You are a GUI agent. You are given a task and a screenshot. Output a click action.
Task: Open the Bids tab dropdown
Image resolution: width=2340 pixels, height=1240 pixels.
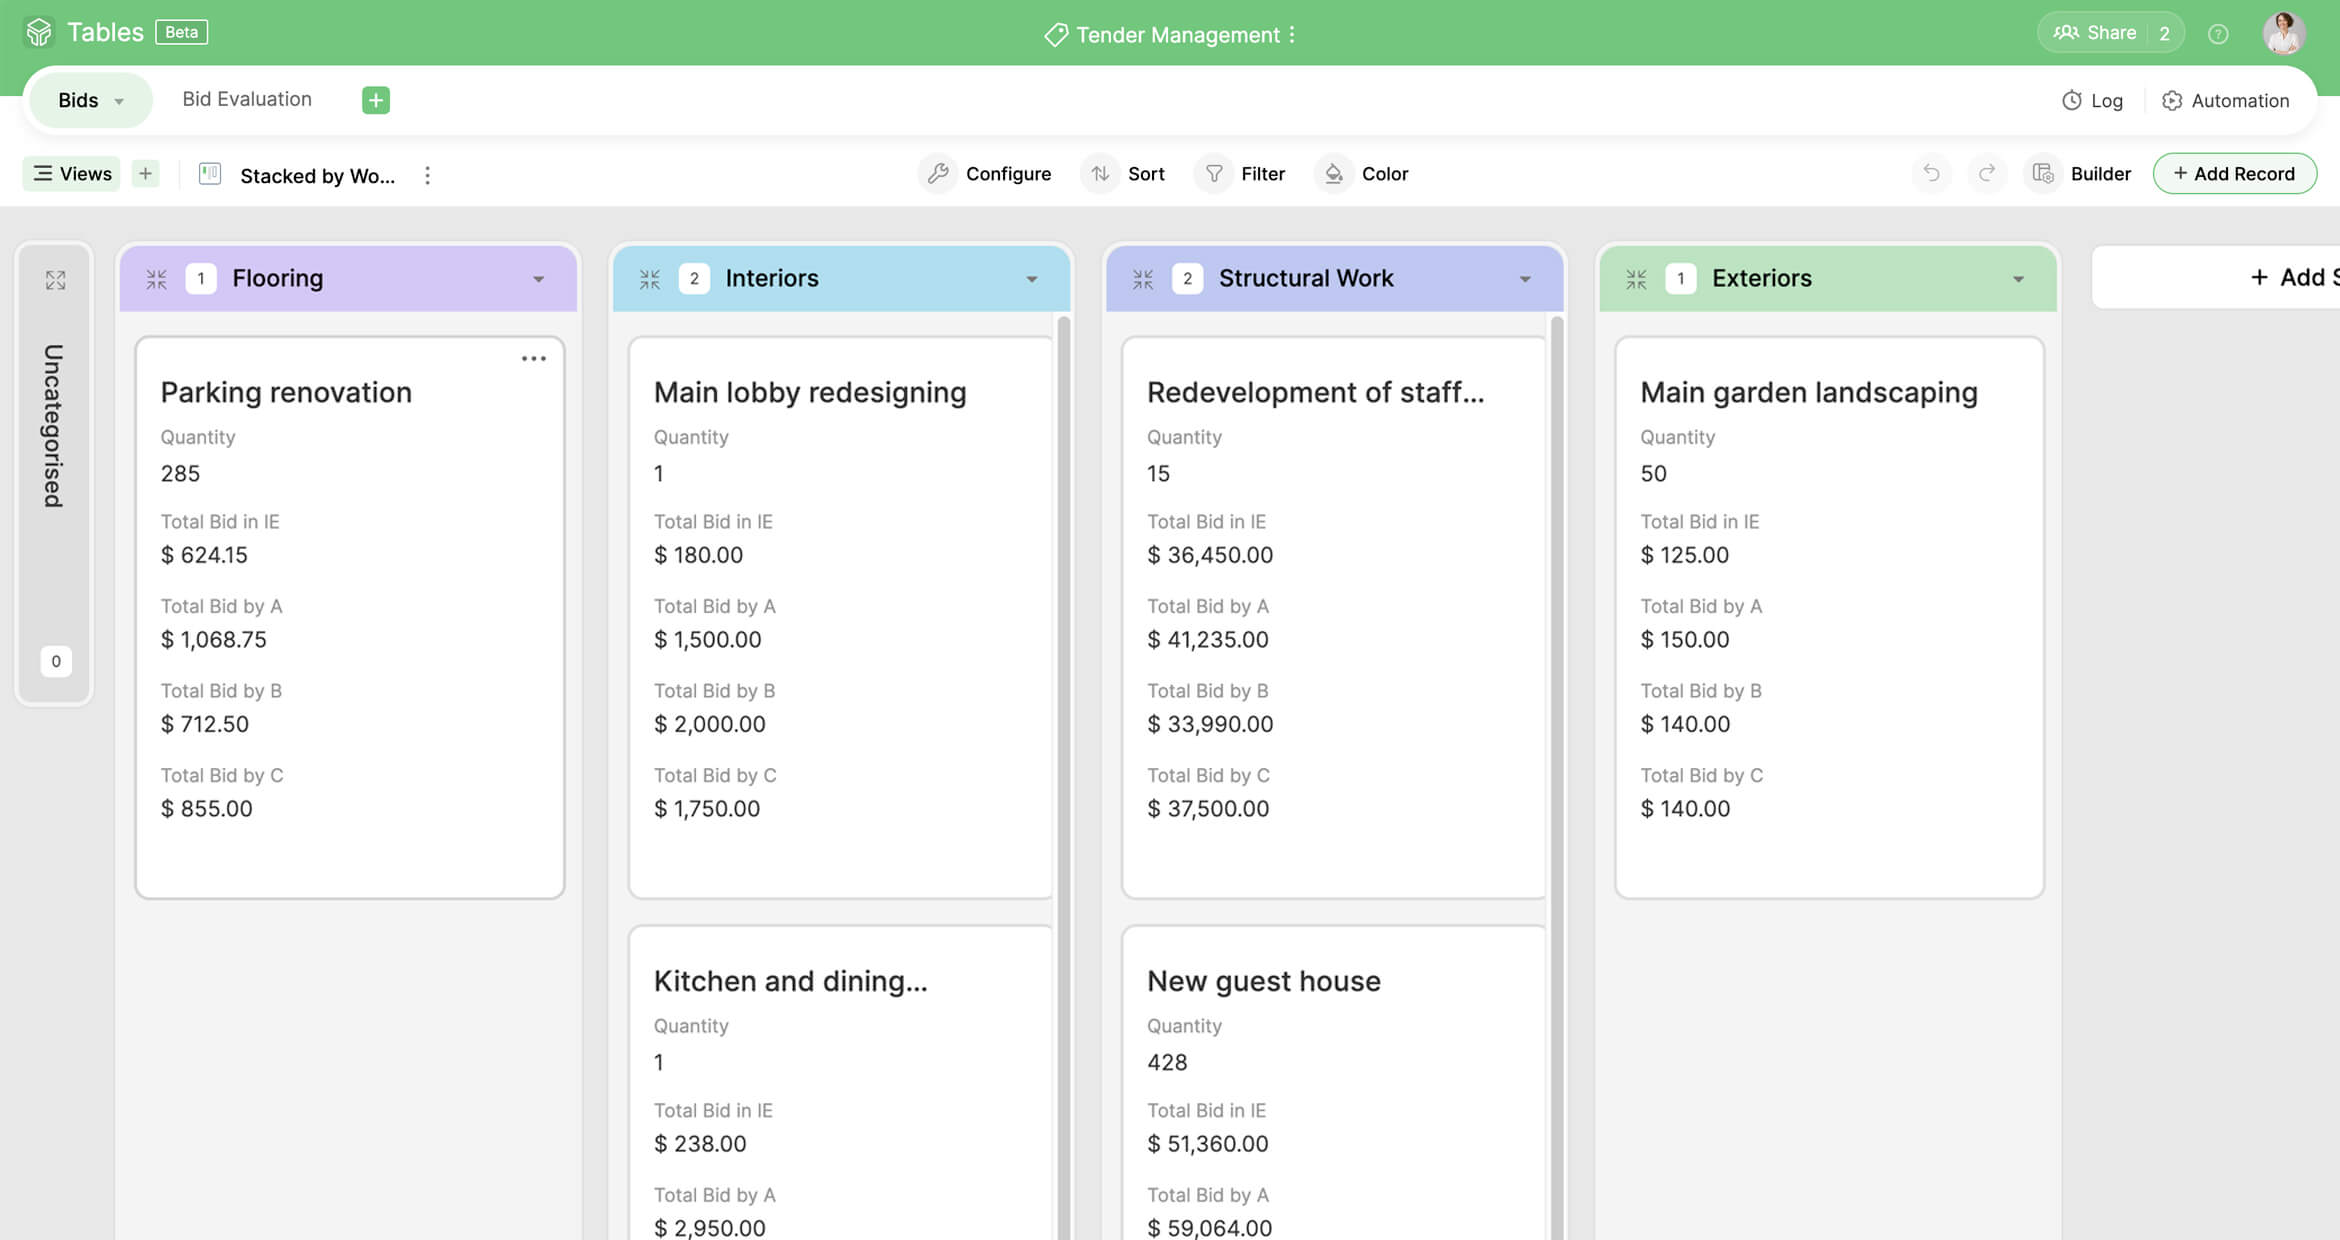point(119,101)
